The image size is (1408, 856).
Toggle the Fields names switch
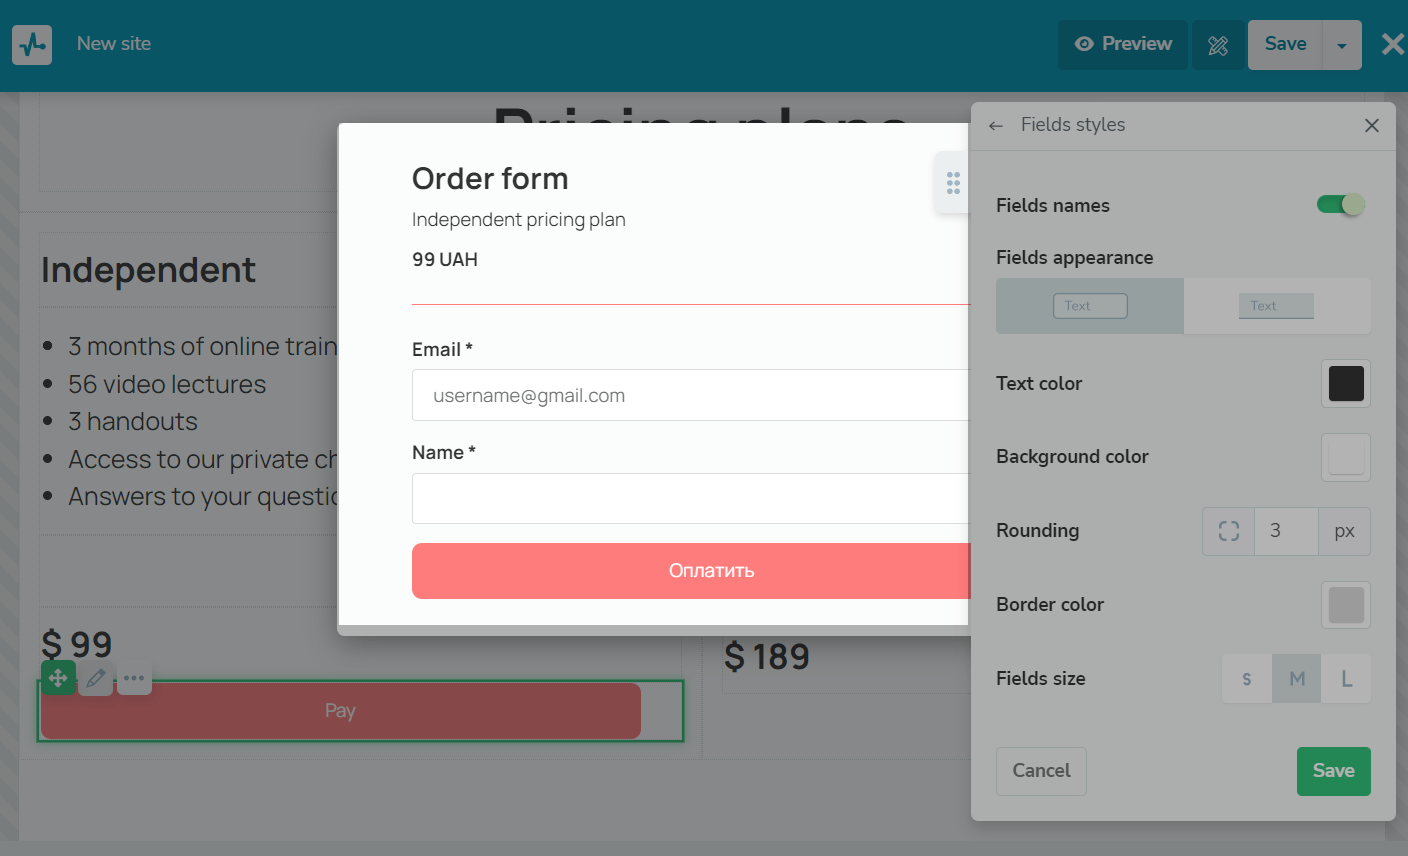(1340, 205)
